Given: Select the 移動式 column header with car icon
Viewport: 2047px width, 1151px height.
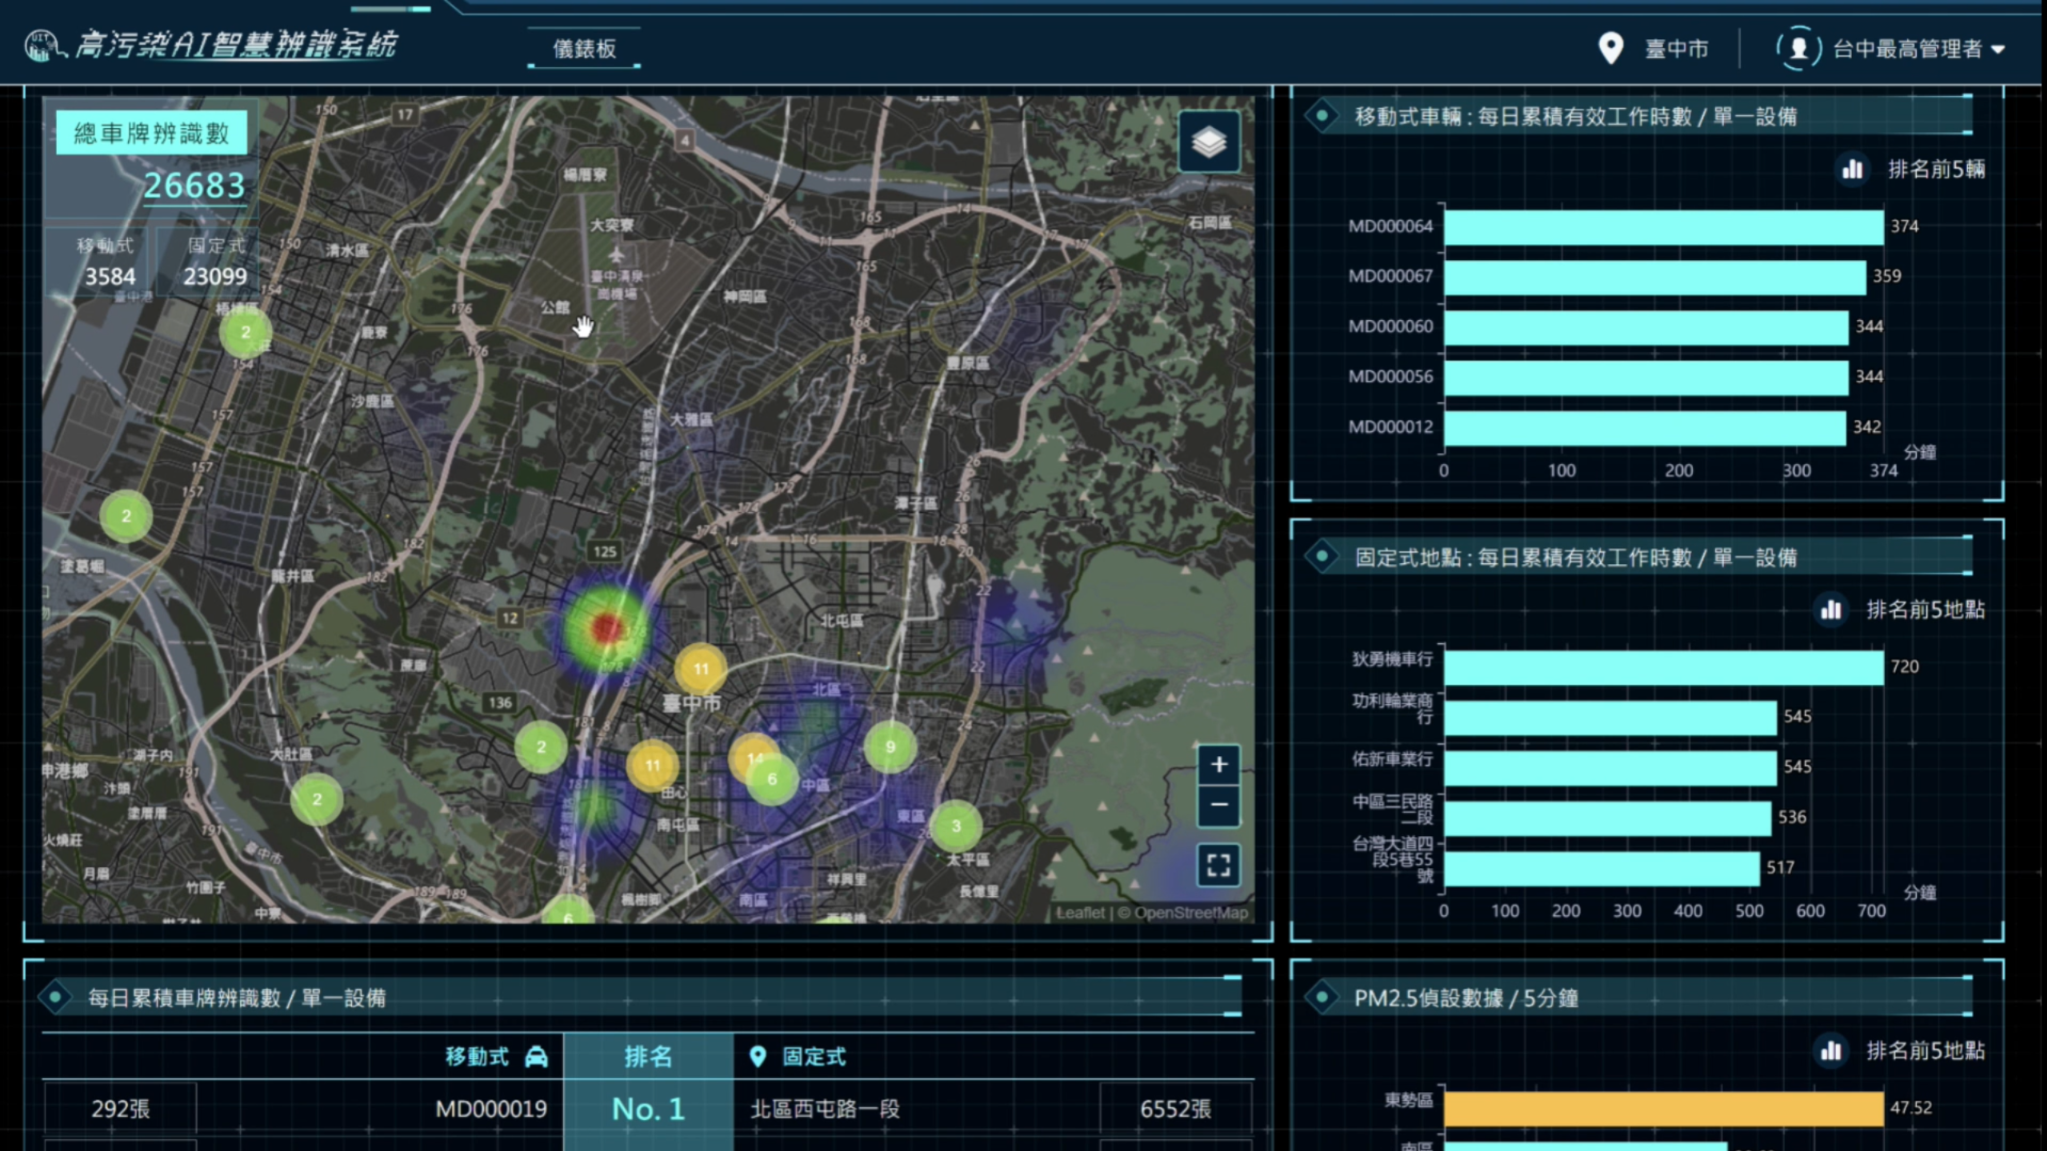Looking at the screenshot, I should [496, 1056].
